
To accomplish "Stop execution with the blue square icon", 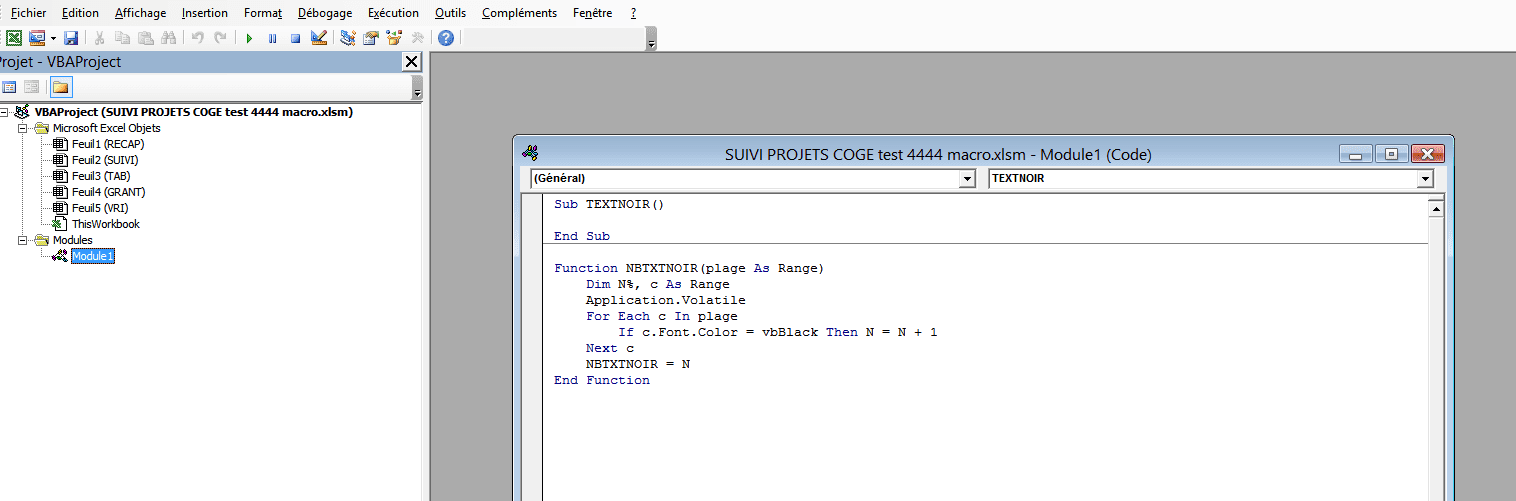I will coord(295,38).
